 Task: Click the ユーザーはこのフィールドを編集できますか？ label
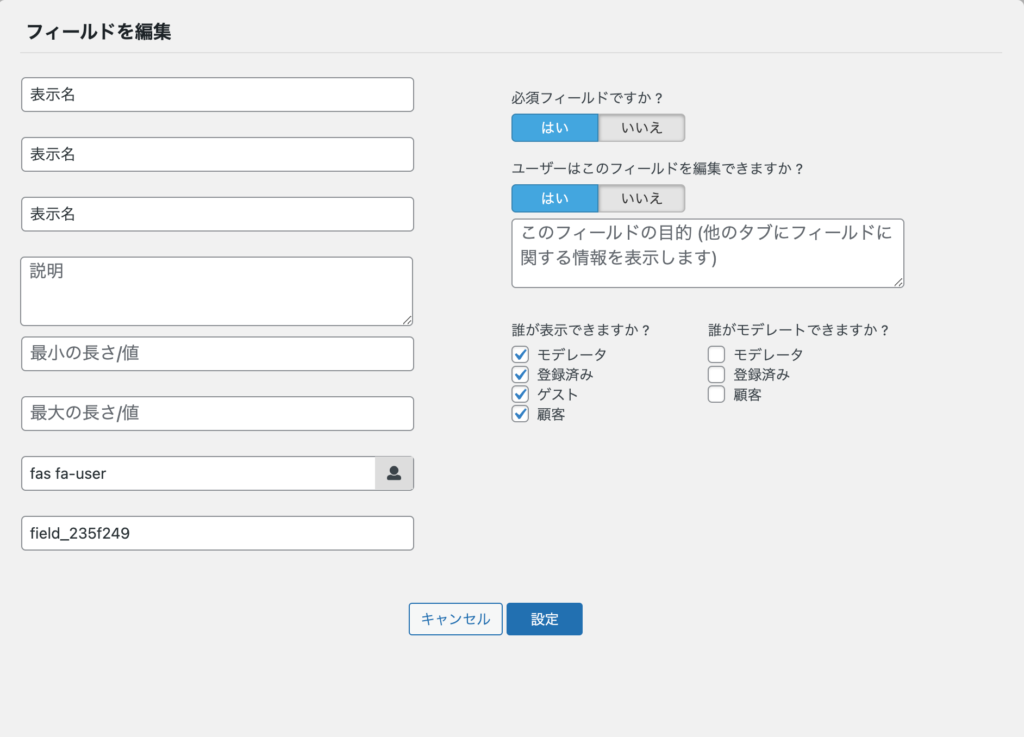point(658,168)
